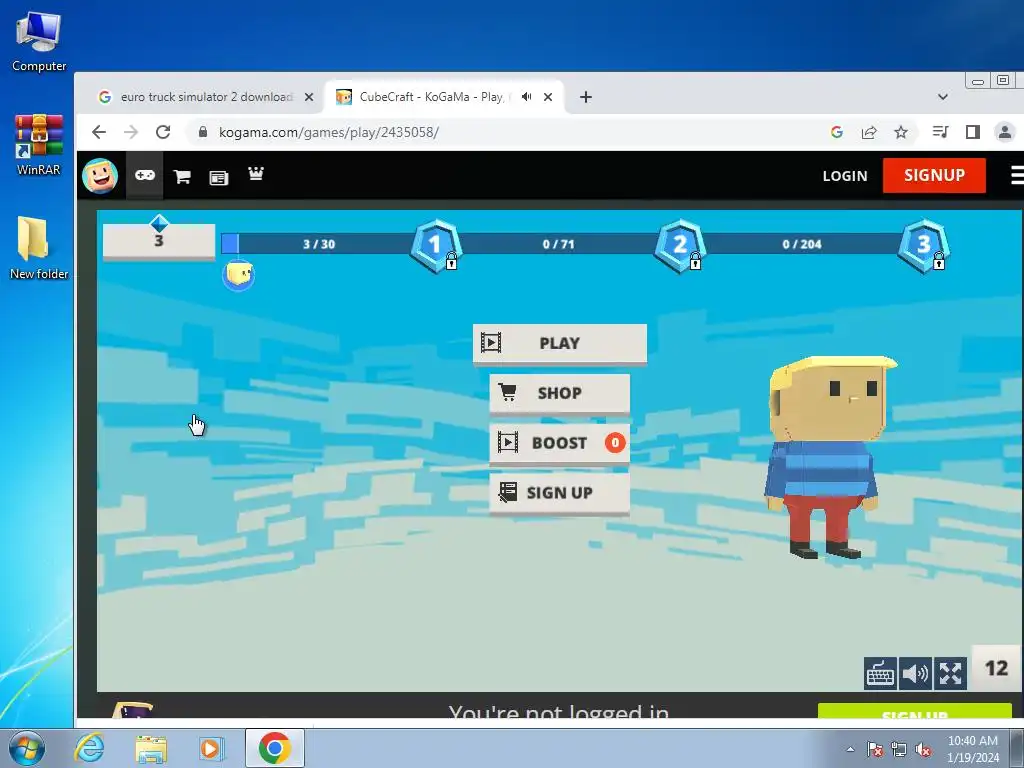Toggle the browser side panel
The height and width of the screenshot is (768, 1024).
(x=972, y=133)
